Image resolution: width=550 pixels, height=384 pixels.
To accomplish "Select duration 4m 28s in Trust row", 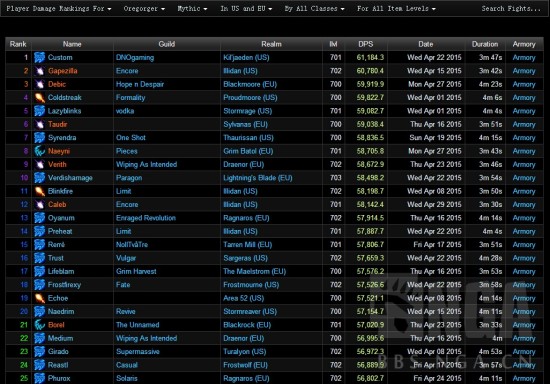I will (490, 258).
